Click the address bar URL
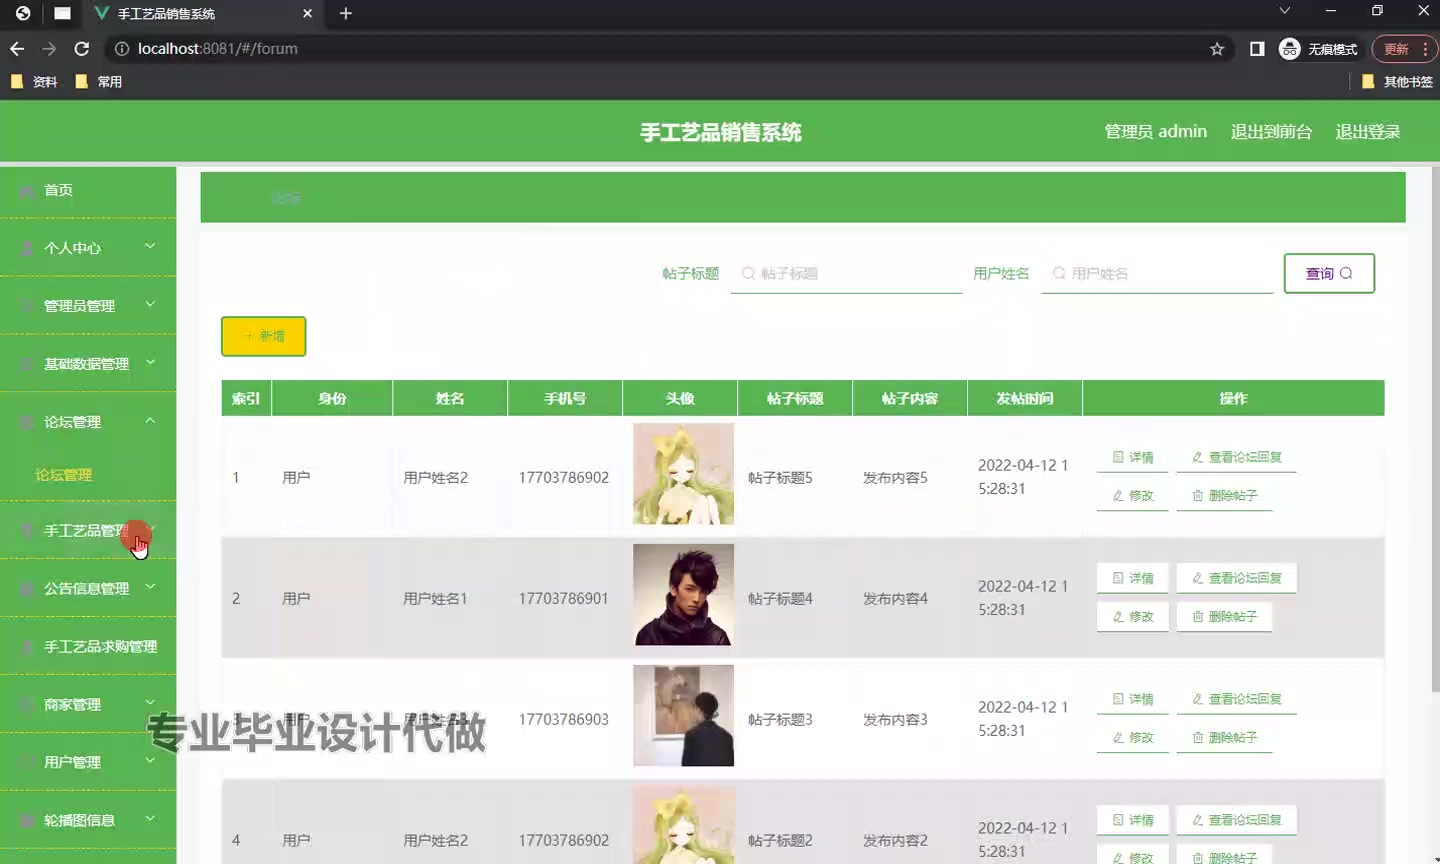1440x864 pixels. [218, 48]
